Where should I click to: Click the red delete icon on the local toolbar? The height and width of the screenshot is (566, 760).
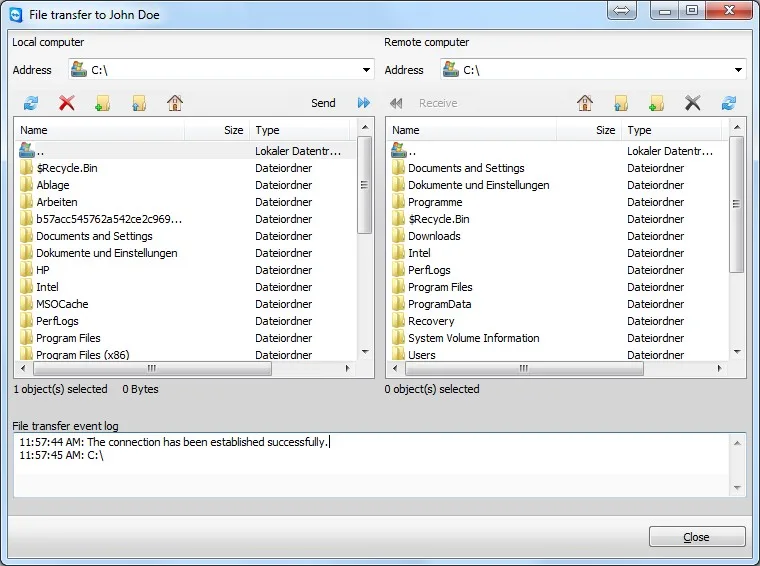(x=67, y=103)
